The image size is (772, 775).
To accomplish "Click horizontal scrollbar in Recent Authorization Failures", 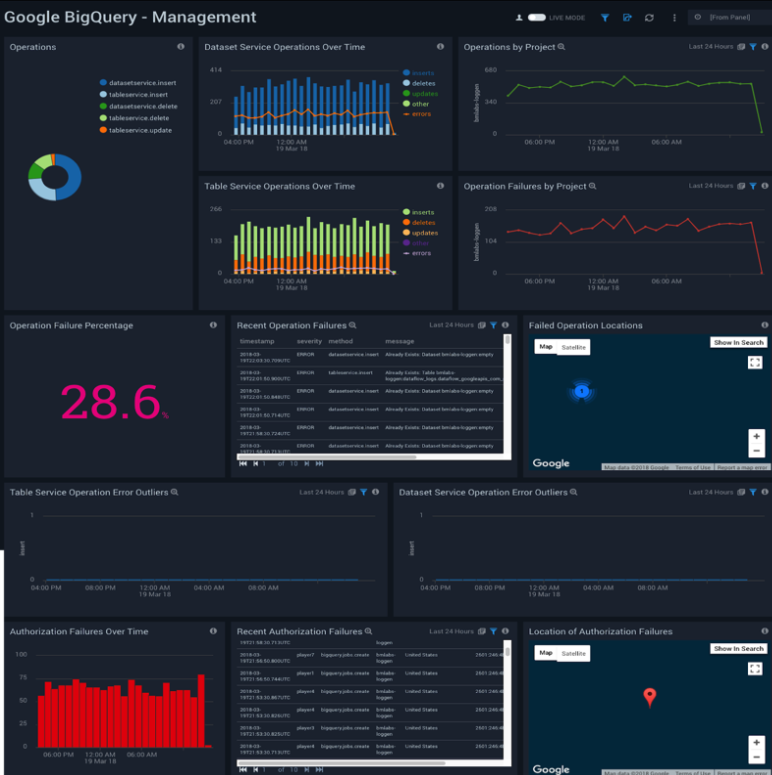I will tap(341, 763).
